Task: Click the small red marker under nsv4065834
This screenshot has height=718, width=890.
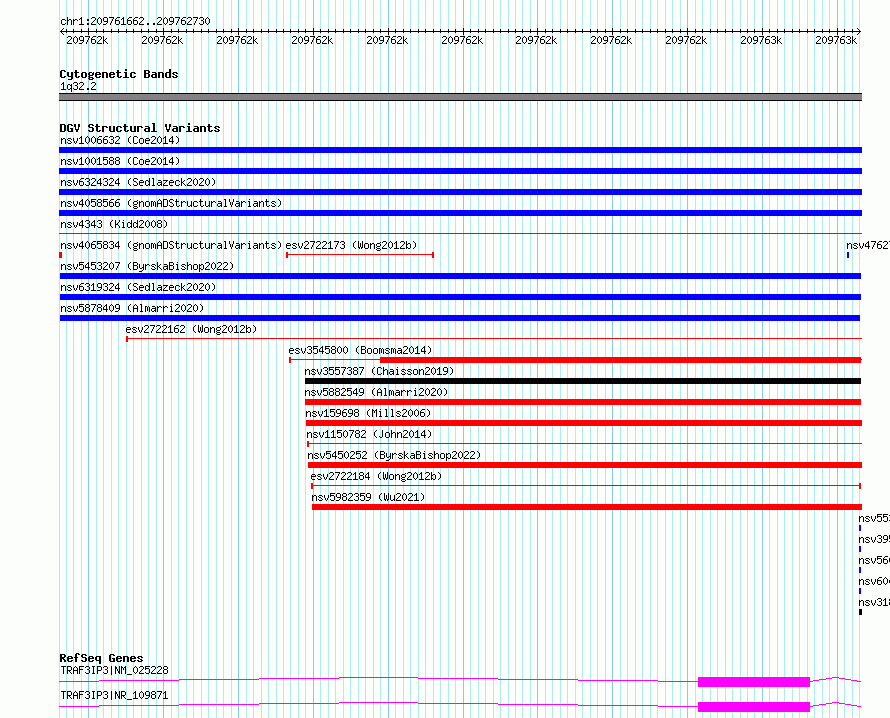Action: 60,255
